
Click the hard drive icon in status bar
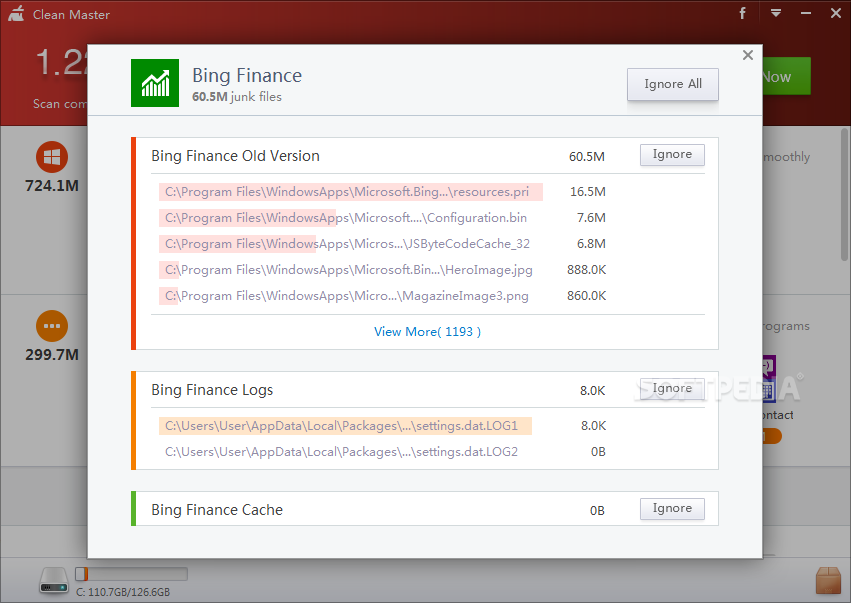tap(54, 580)
